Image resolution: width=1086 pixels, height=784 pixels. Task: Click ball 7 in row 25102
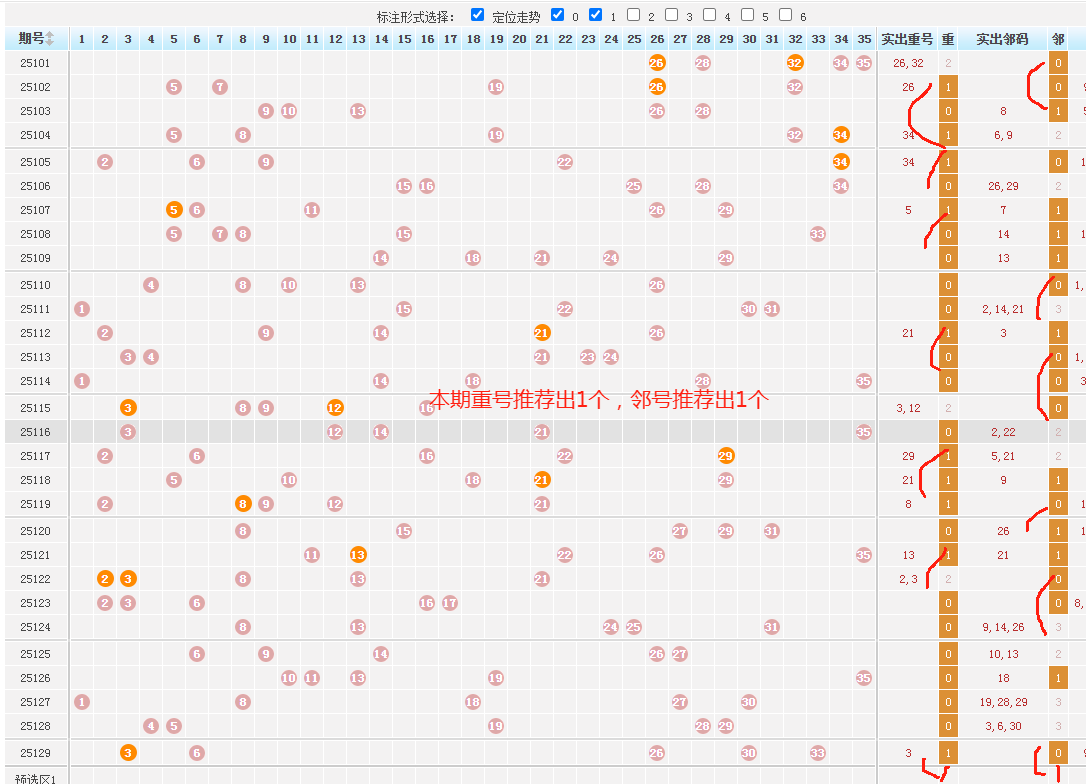(220, 87)
